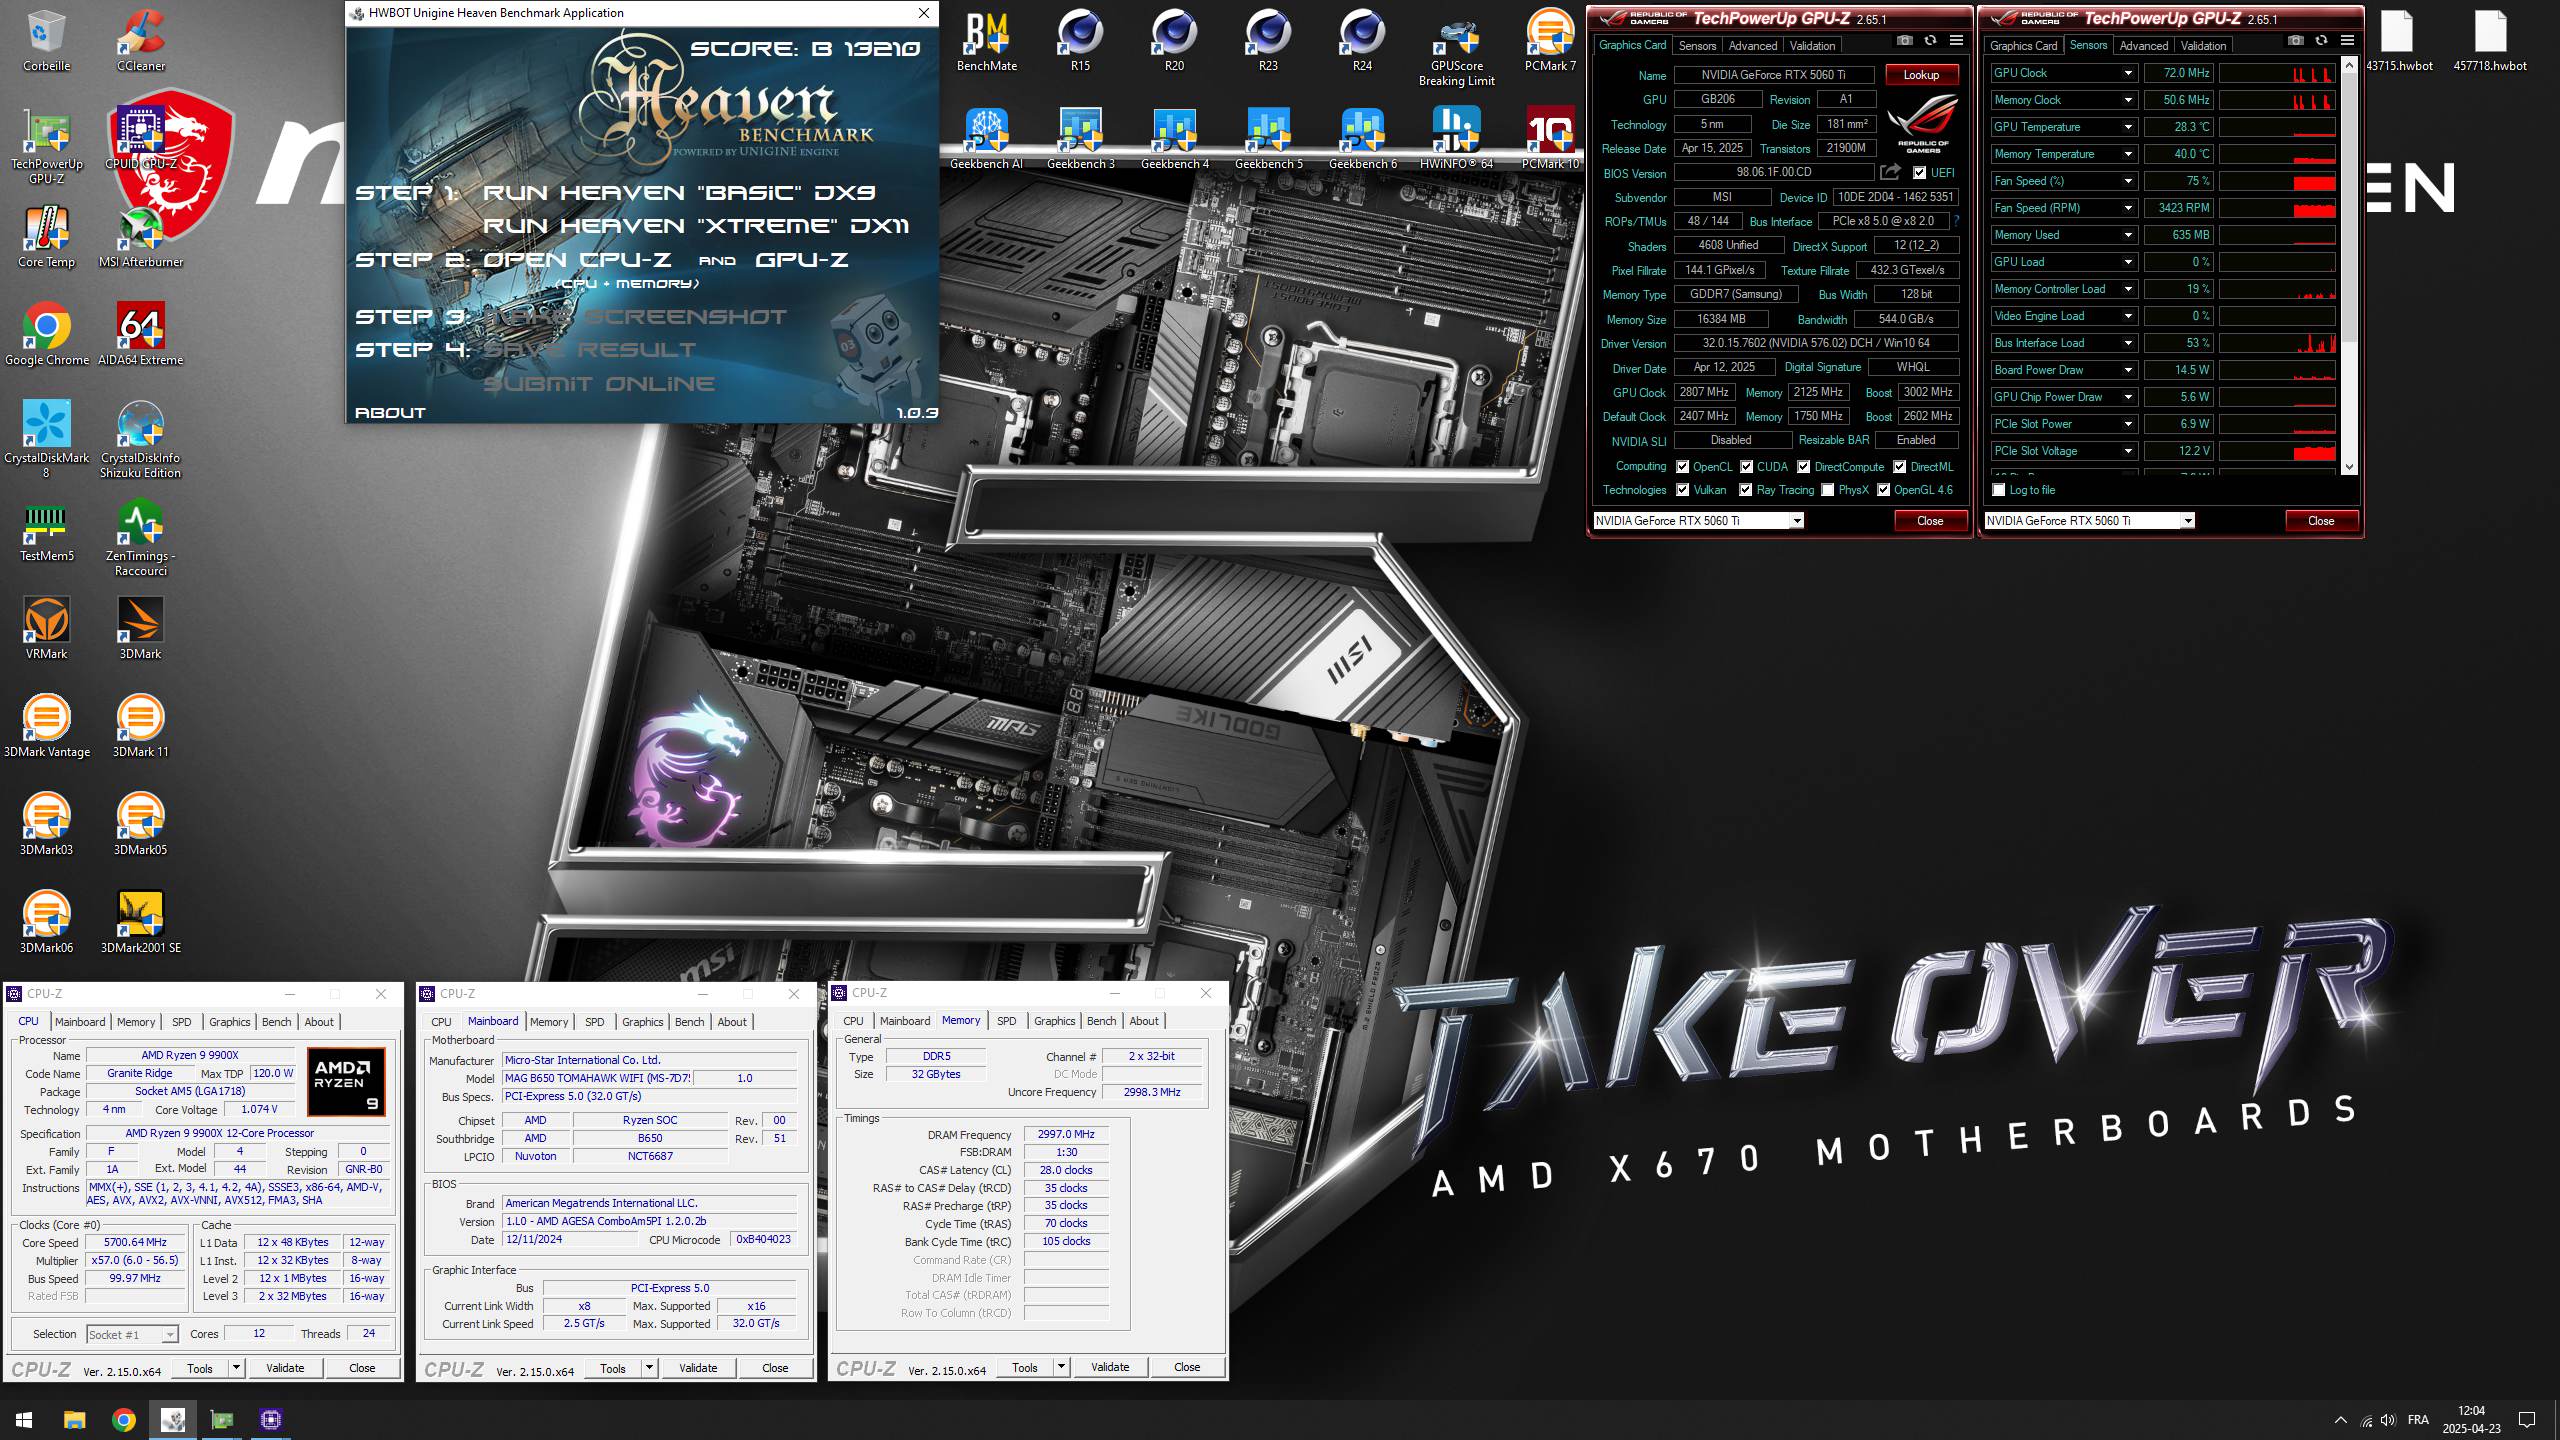Open Google Chrome from the taskbar
The height and width of the screenshot is (1440, 2560).
pos(124,1420)
